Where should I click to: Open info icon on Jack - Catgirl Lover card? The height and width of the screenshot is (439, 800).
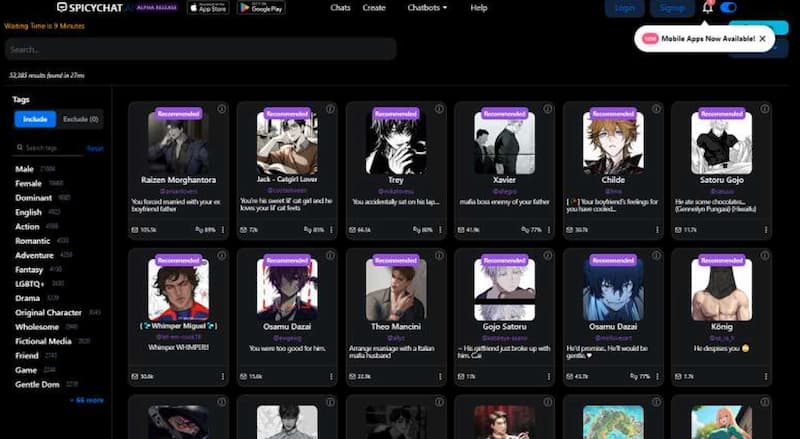330,109
